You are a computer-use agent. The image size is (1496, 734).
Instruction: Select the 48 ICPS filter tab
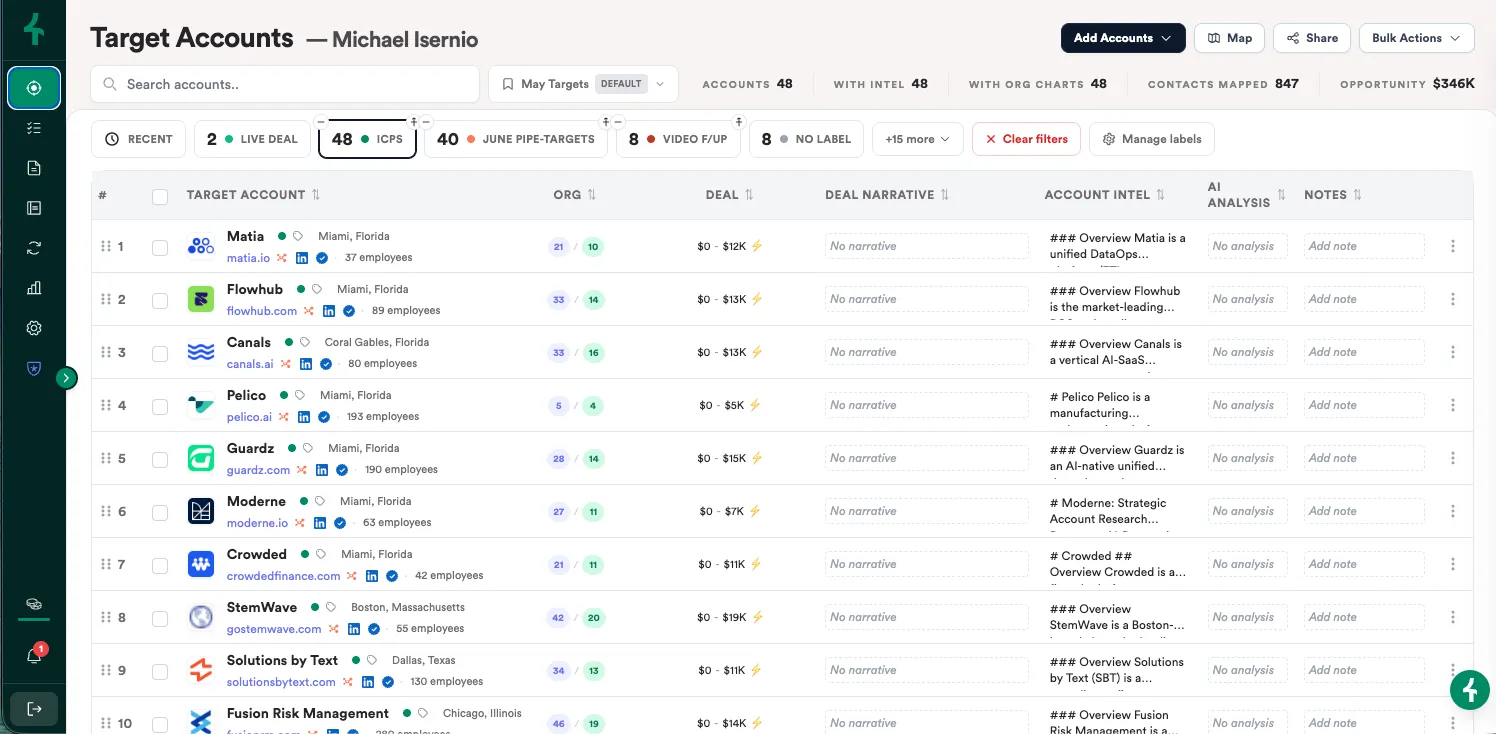point(367,139)
